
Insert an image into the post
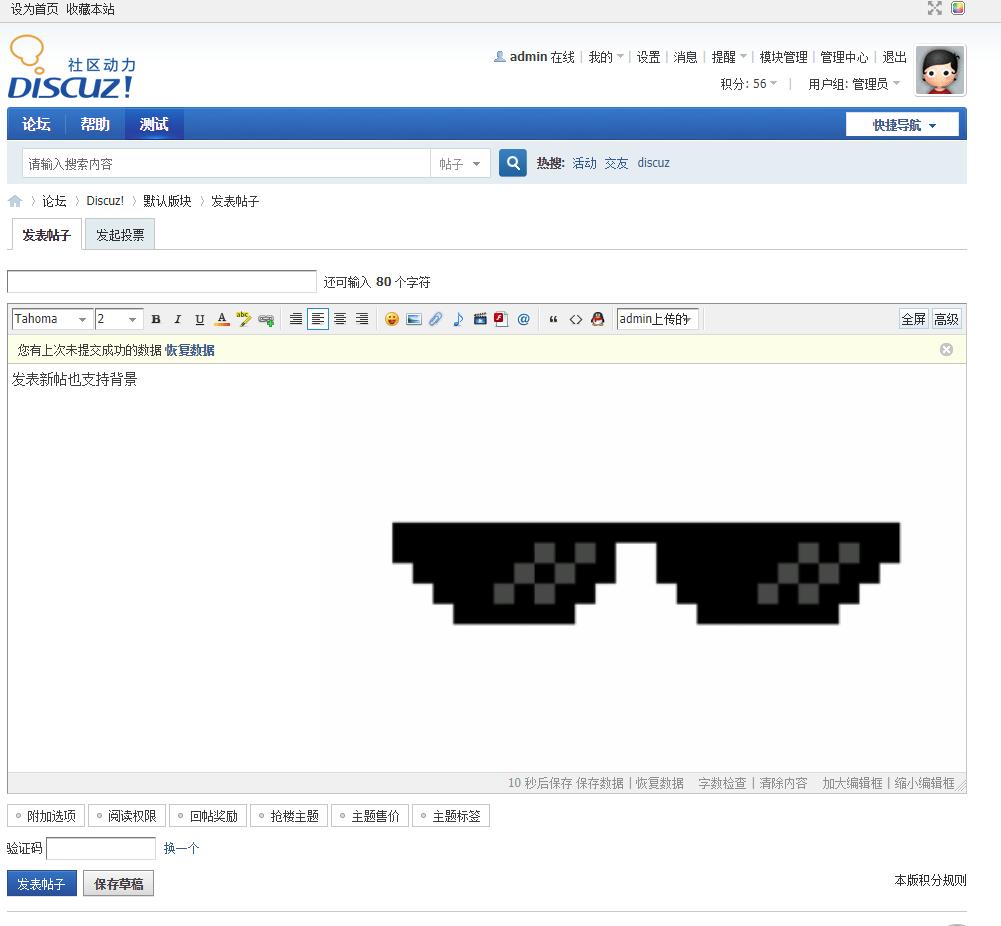[414, 319]
